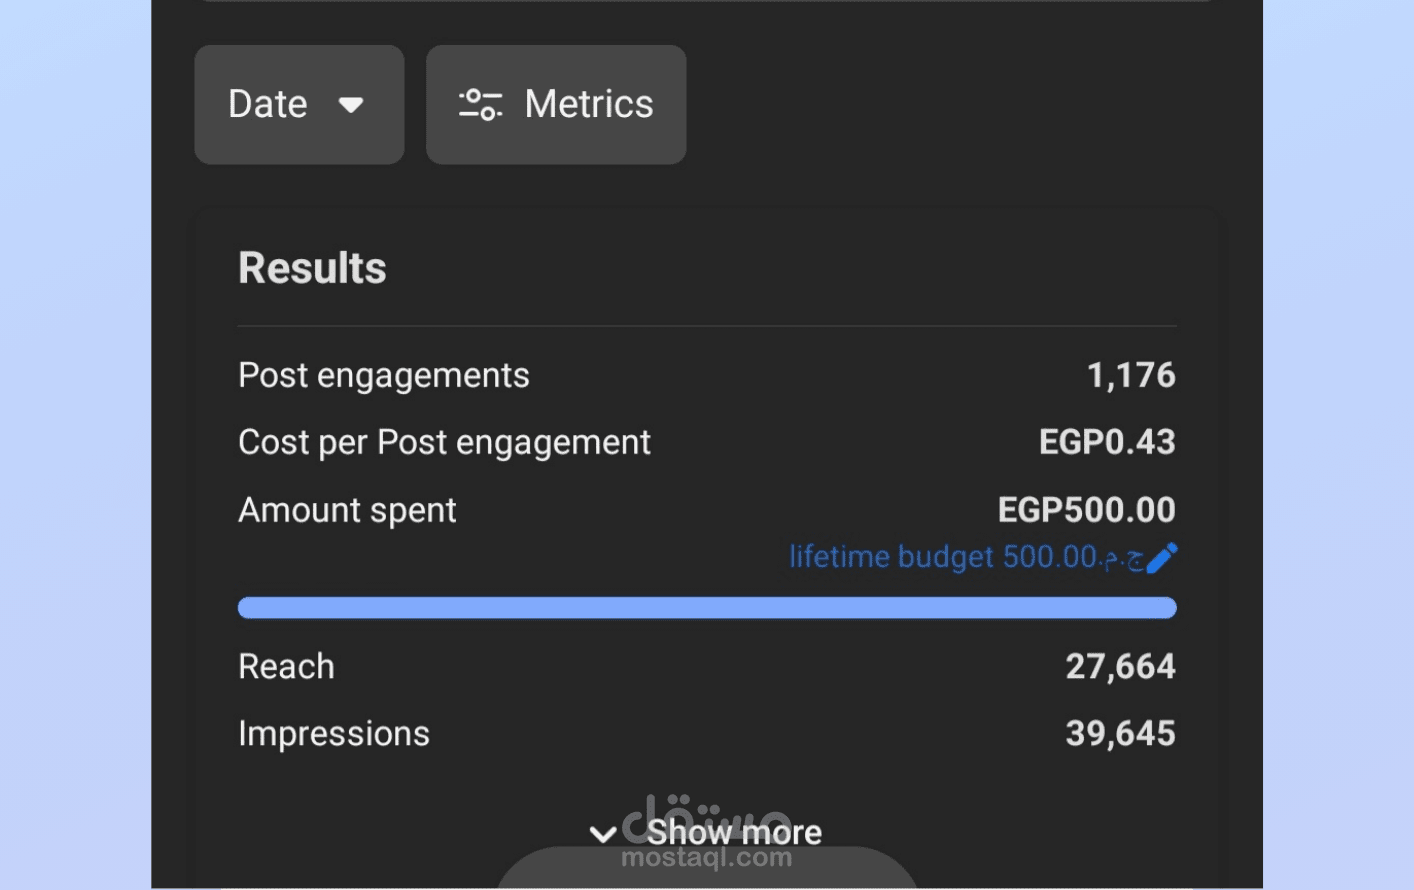The image size is (1414, 890).
Task: Click the Date filter label
Action: [267, 104]
